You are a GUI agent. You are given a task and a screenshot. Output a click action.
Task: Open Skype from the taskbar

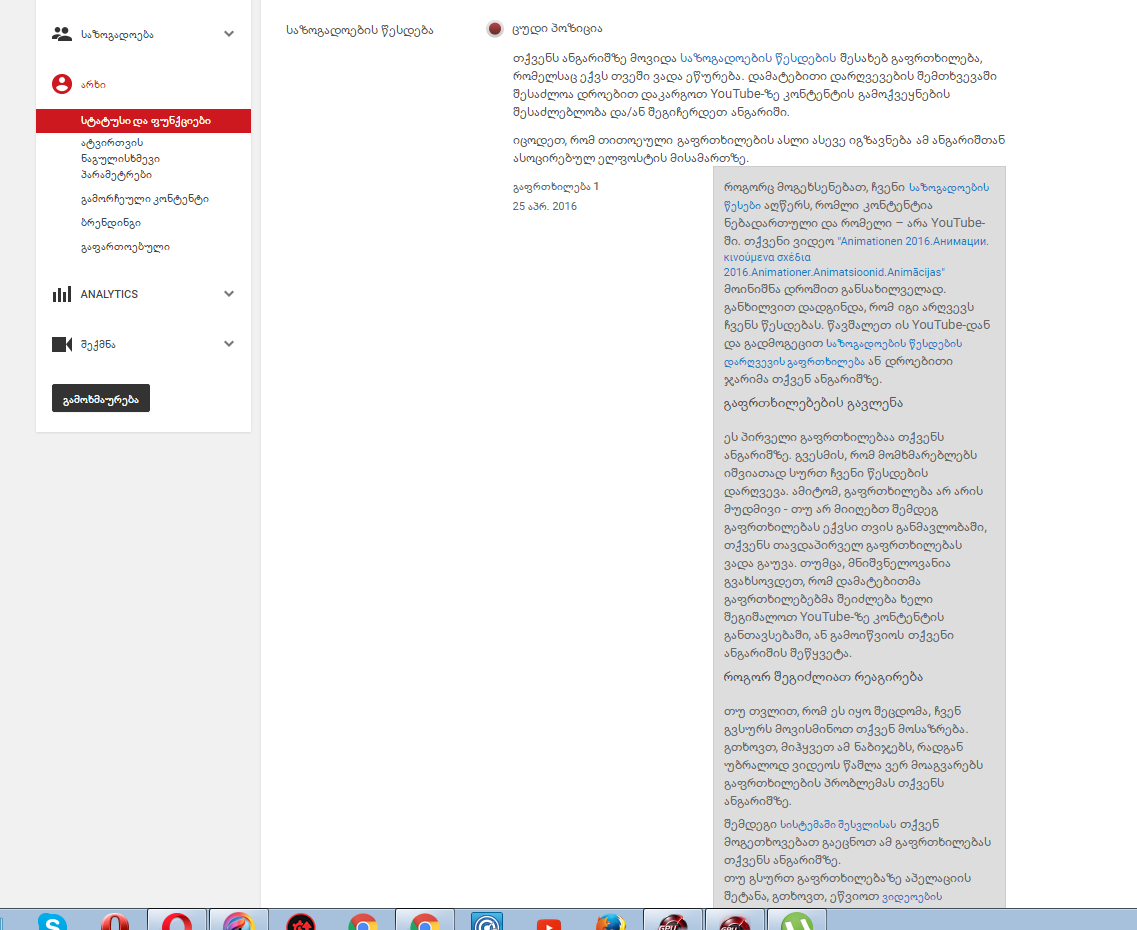(52, 921)
